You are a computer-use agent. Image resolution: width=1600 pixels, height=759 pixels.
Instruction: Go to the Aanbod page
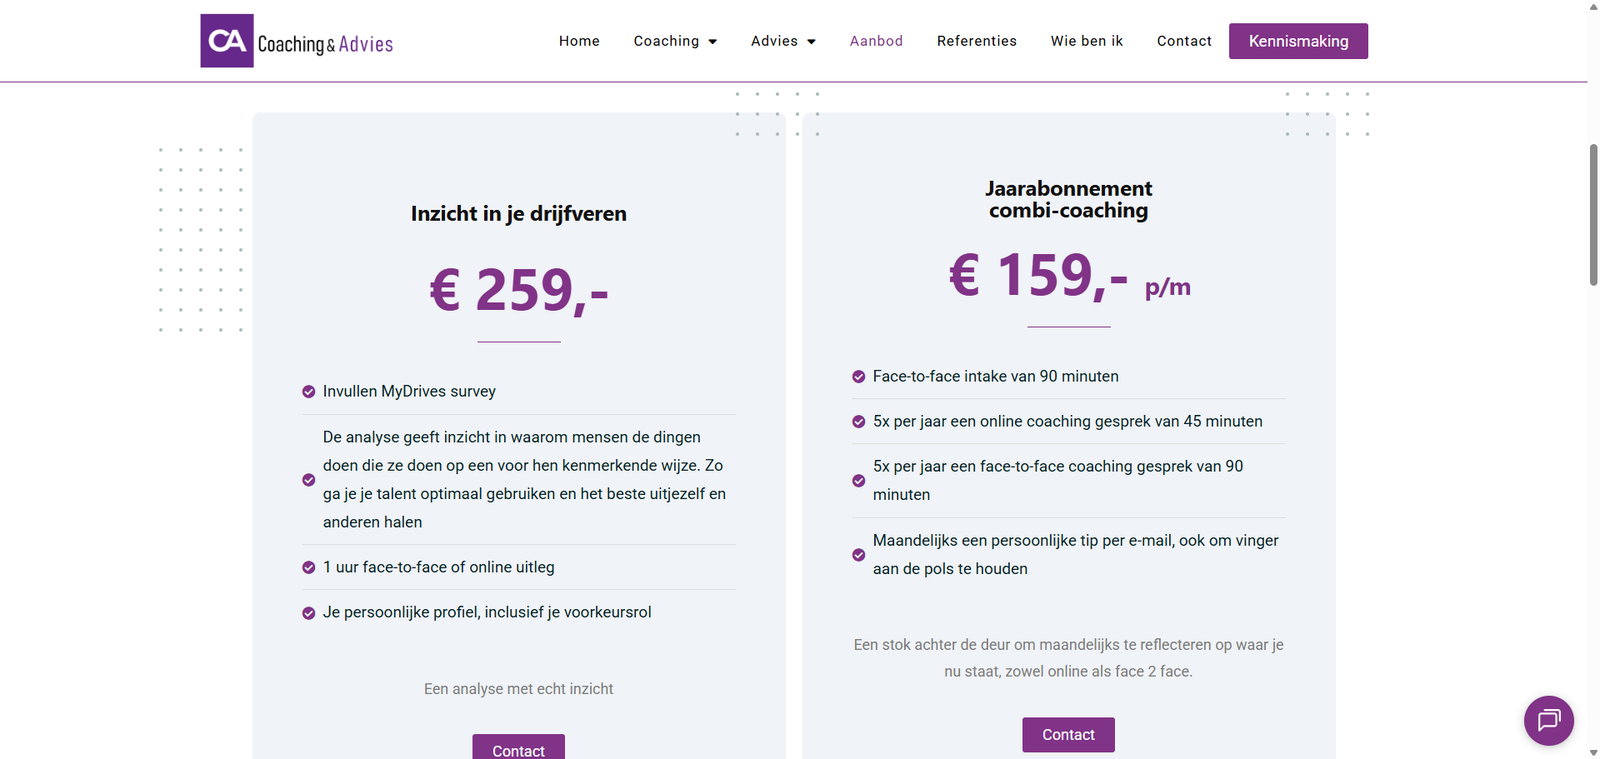point(876,41)
